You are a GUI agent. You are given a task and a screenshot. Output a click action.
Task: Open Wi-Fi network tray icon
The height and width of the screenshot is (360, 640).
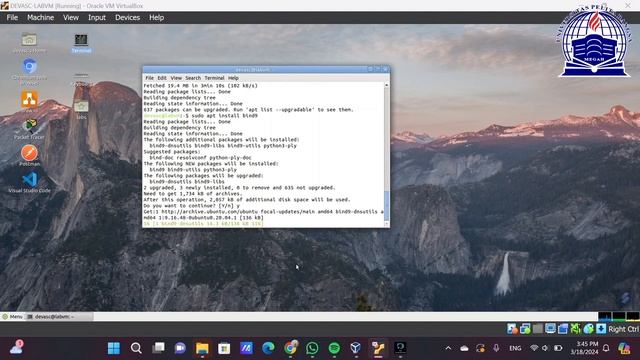click(534, 348)
